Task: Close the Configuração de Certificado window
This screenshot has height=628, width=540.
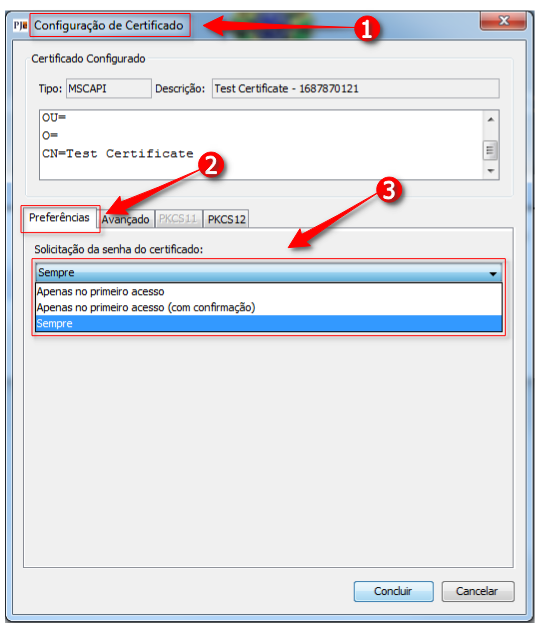Action: click(x=503, y=20)
